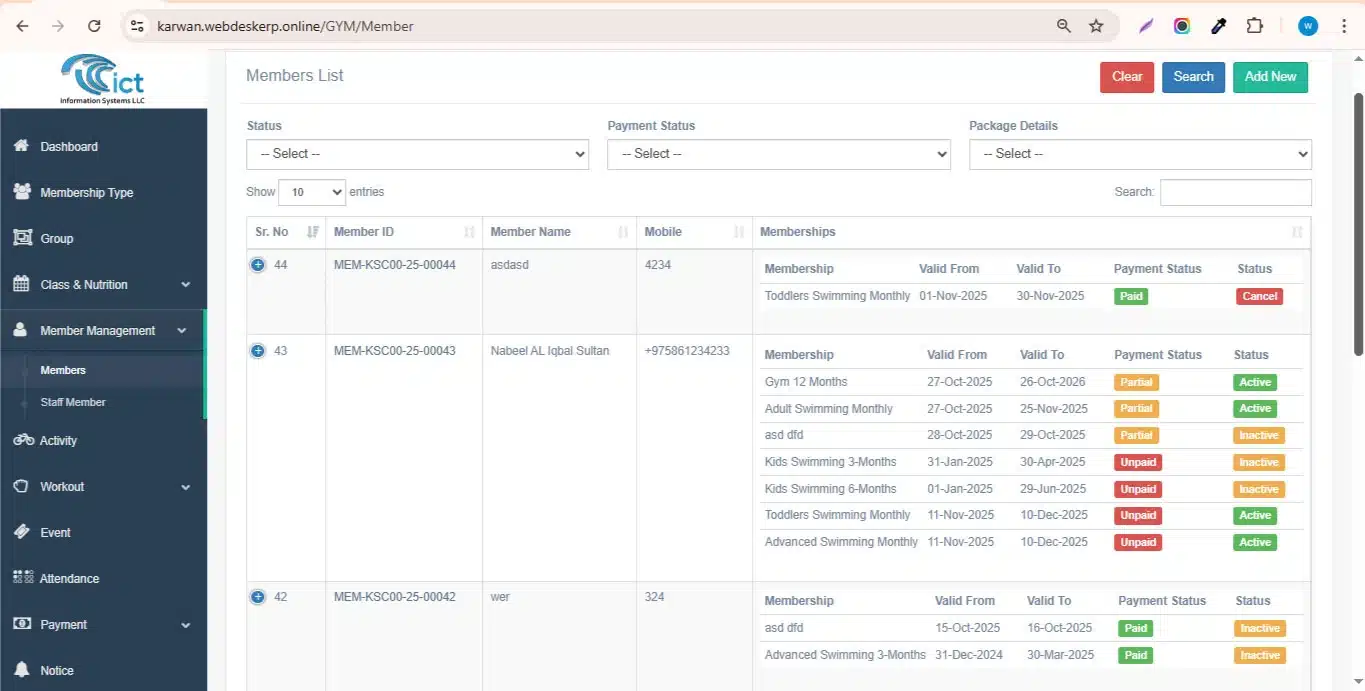
Task: Expand row details for member 44
Action: point(258,265)
